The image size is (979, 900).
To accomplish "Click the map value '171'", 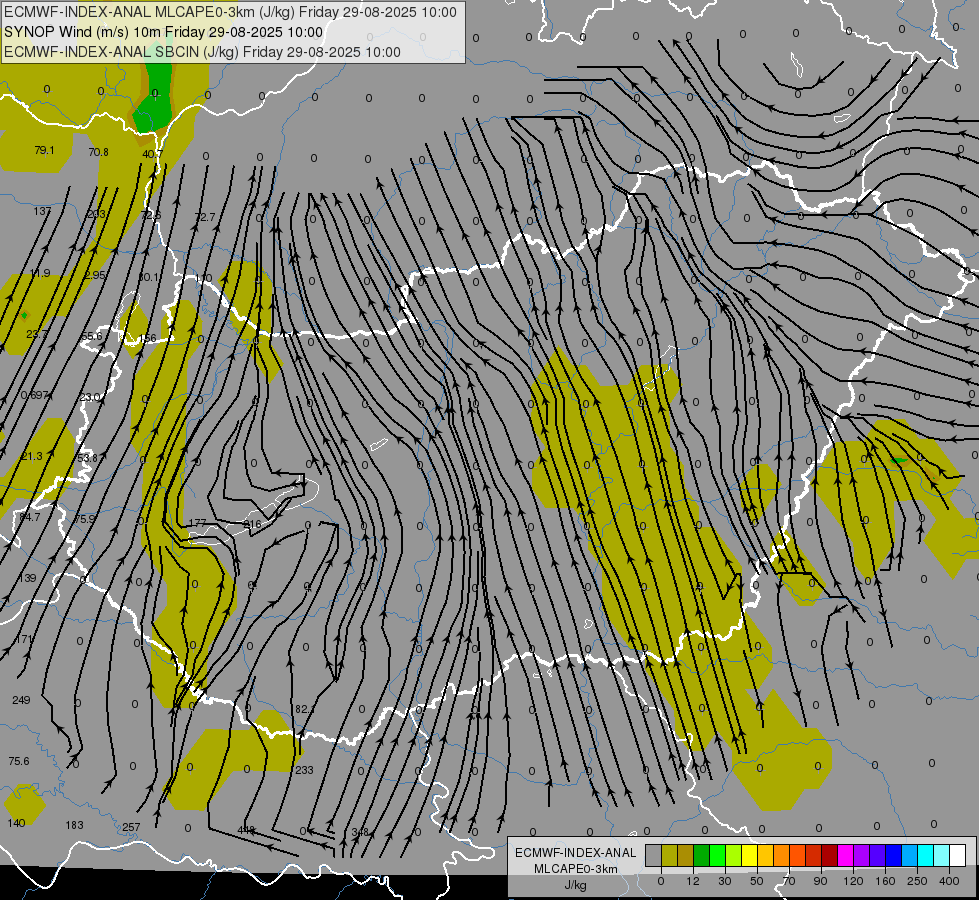I will tap(24, 639).
